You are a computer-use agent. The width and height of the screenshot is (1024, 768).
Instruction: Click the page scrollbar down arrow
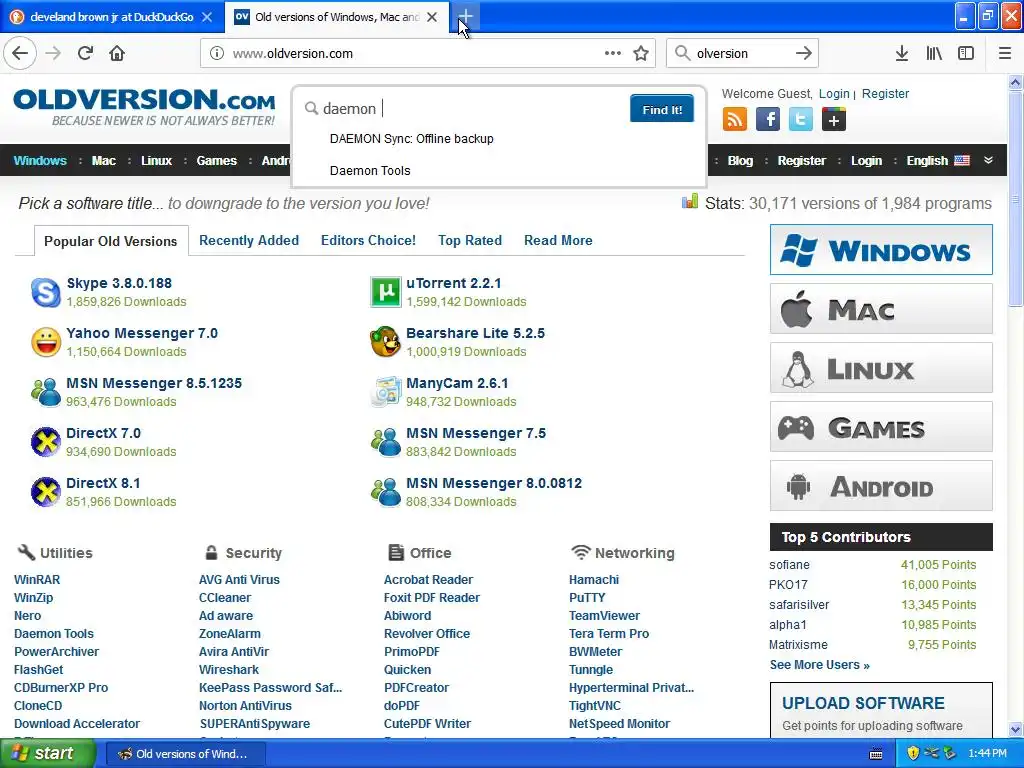click(x=1016, y=729)
